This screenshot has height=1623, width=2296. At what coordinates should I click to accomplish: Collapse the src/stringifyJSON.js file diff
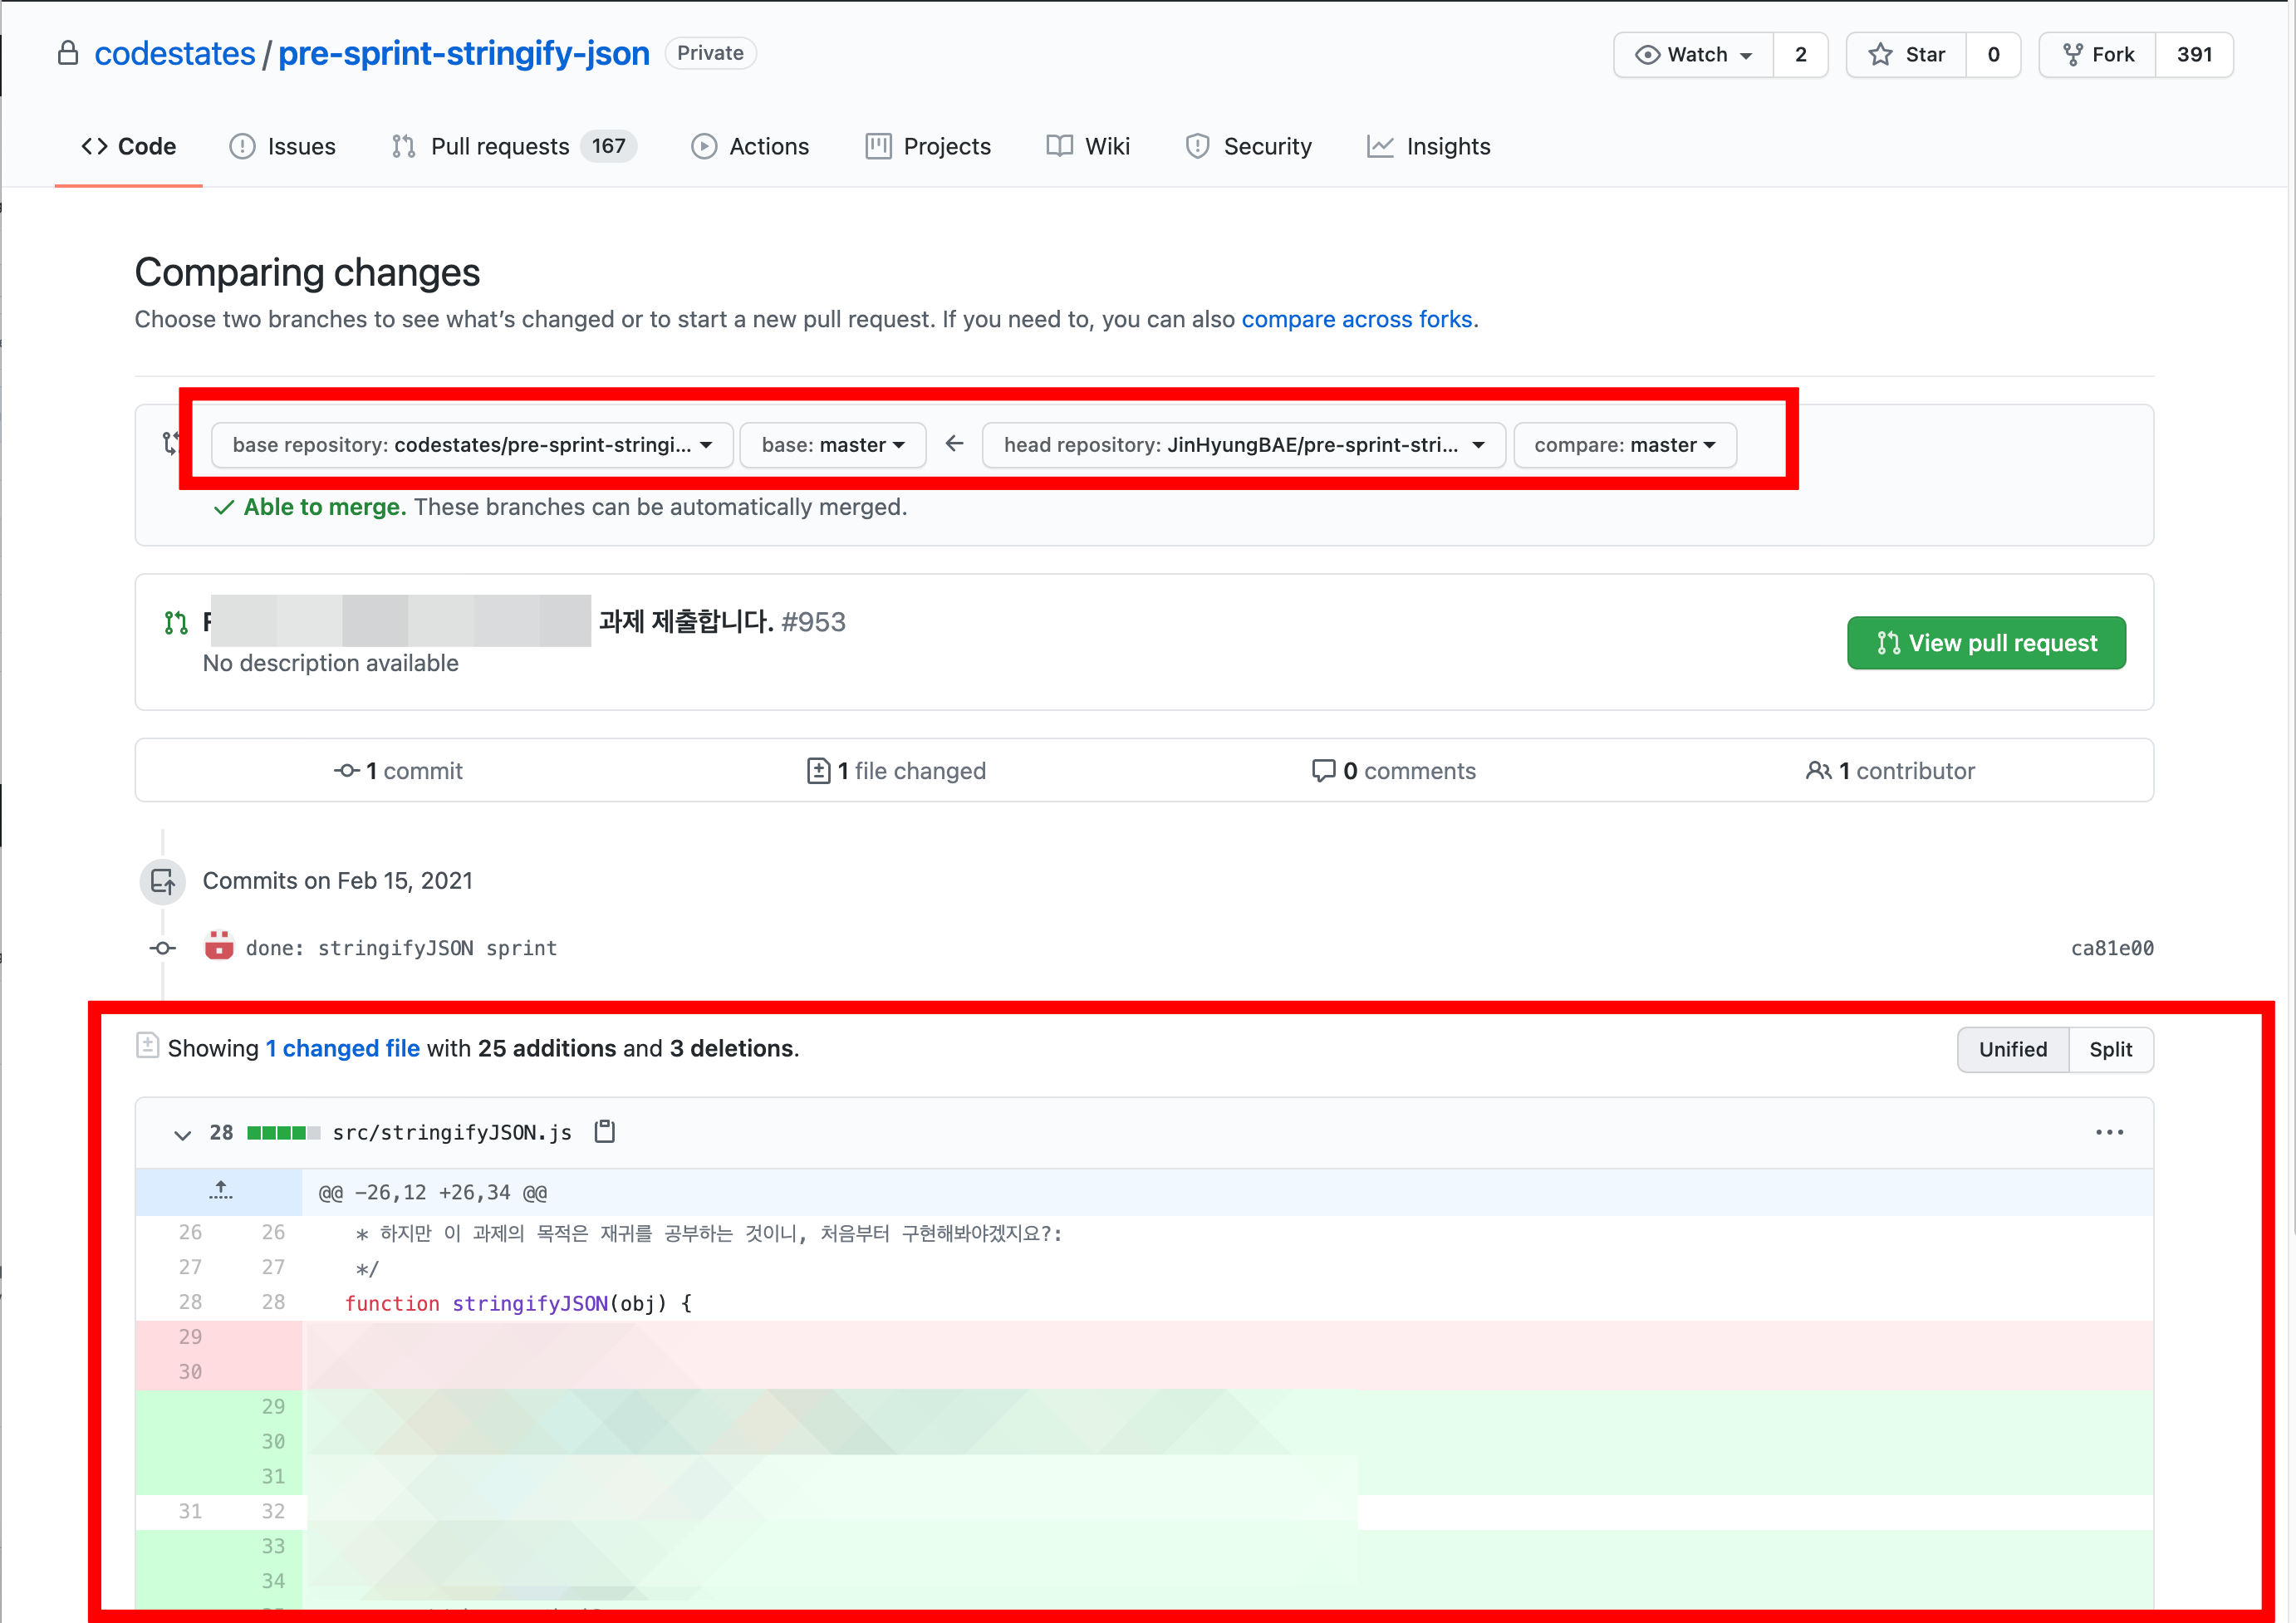coord(182,1134)
